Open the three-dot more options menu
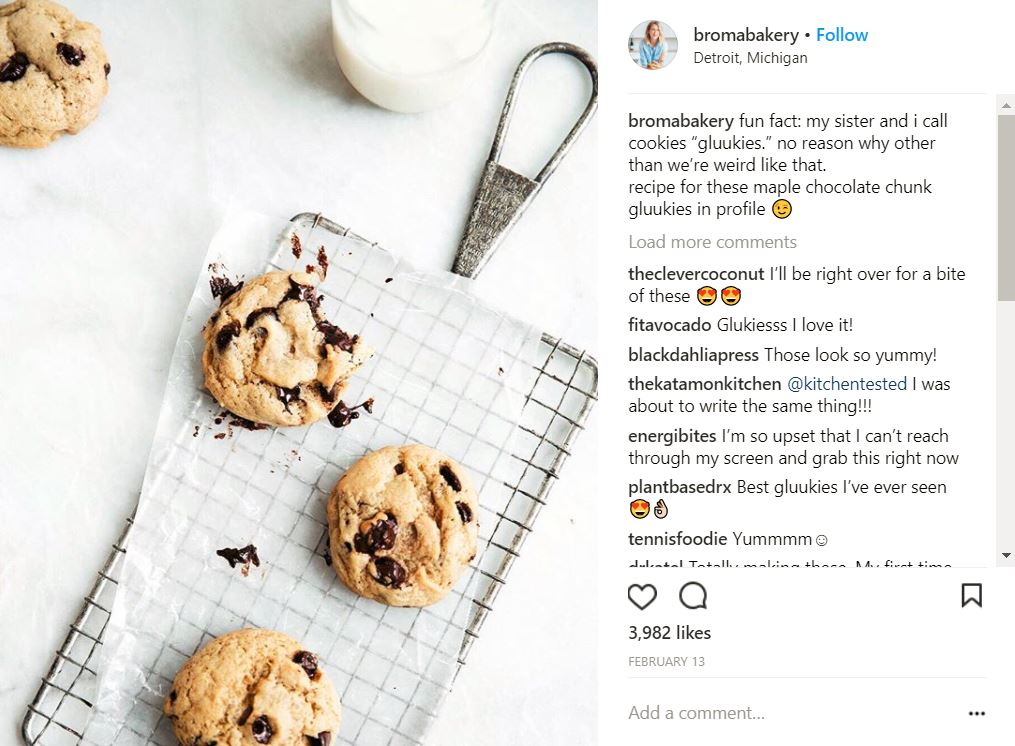 tap(976, 714)
